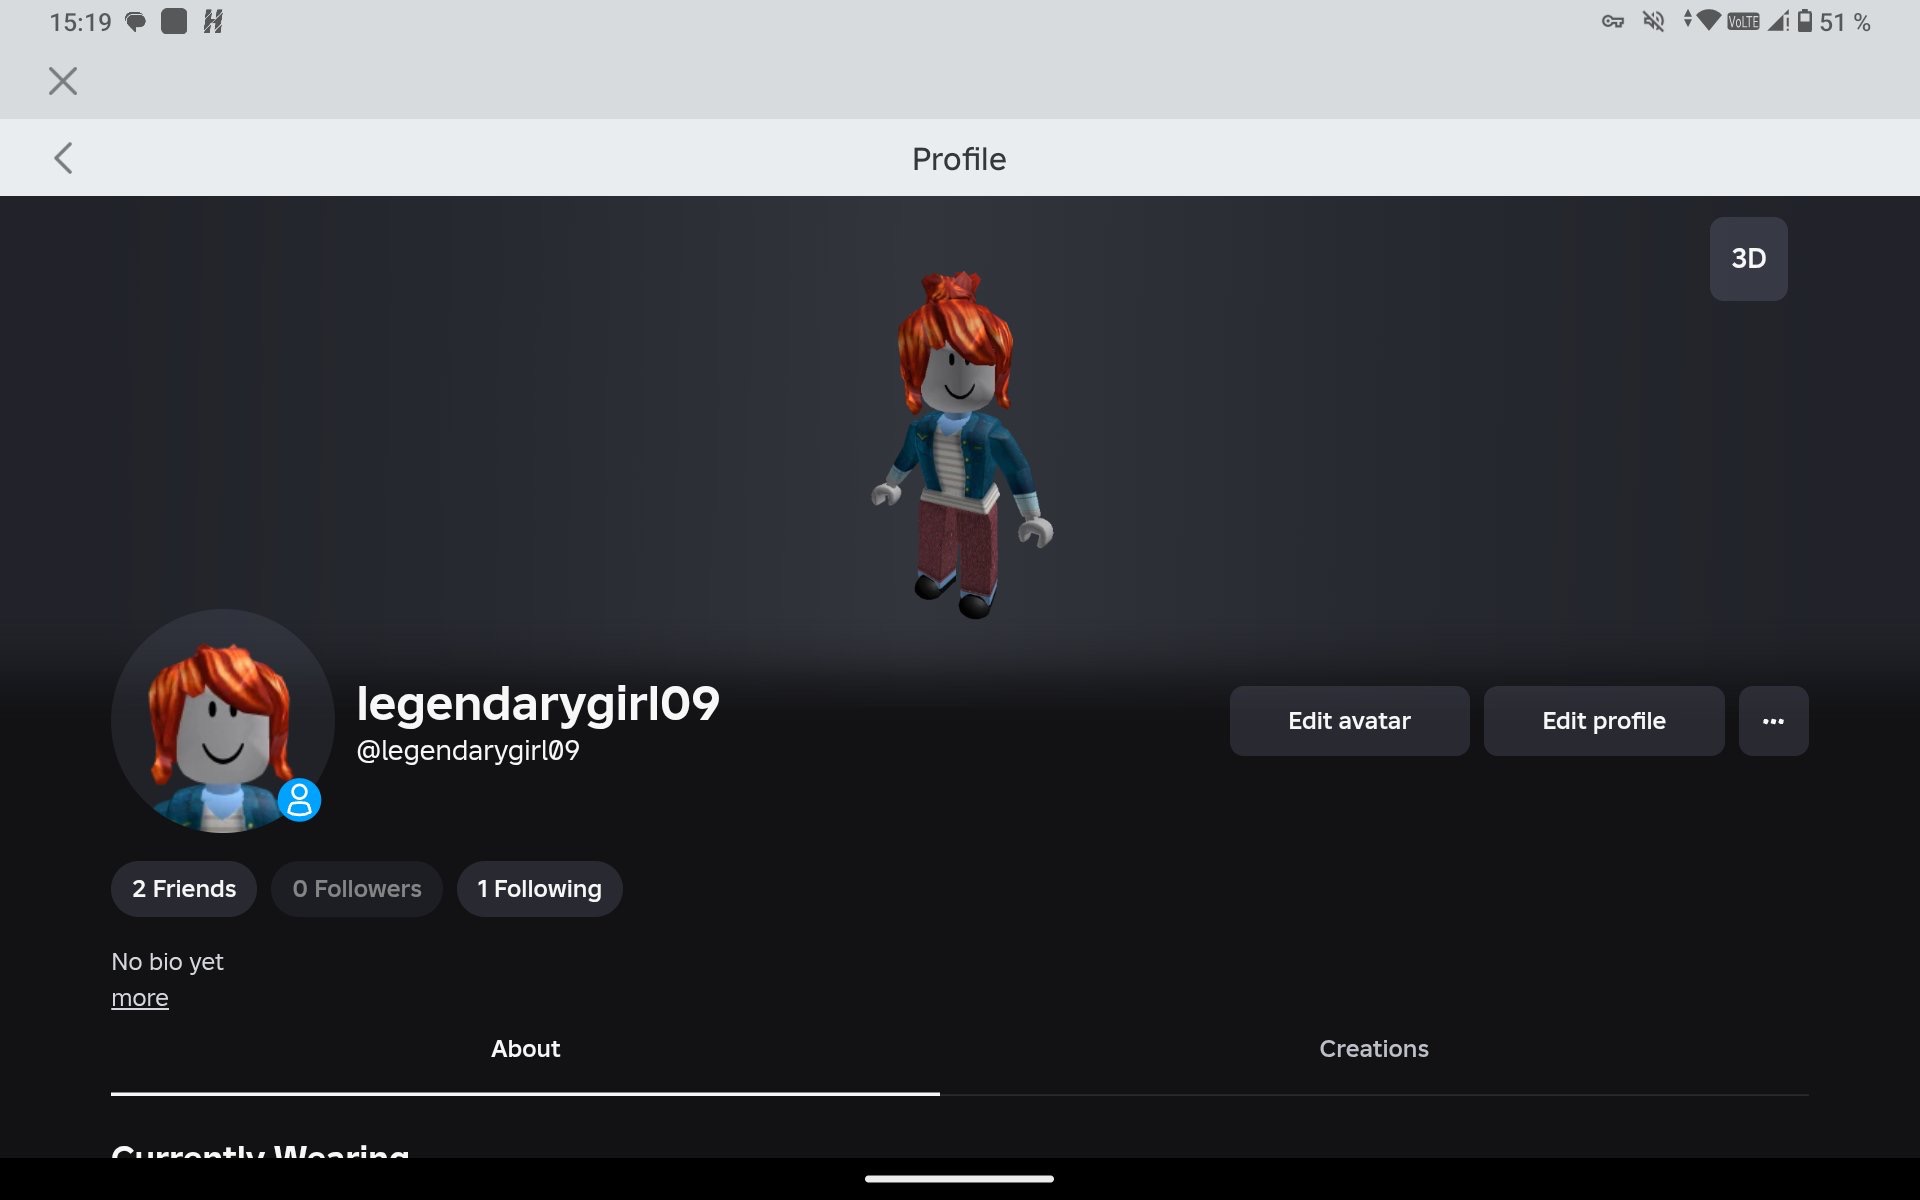Tap the VPN key icon in status bar
This screenshot has height=1200, width=1920.
[x=1612, y=21]
